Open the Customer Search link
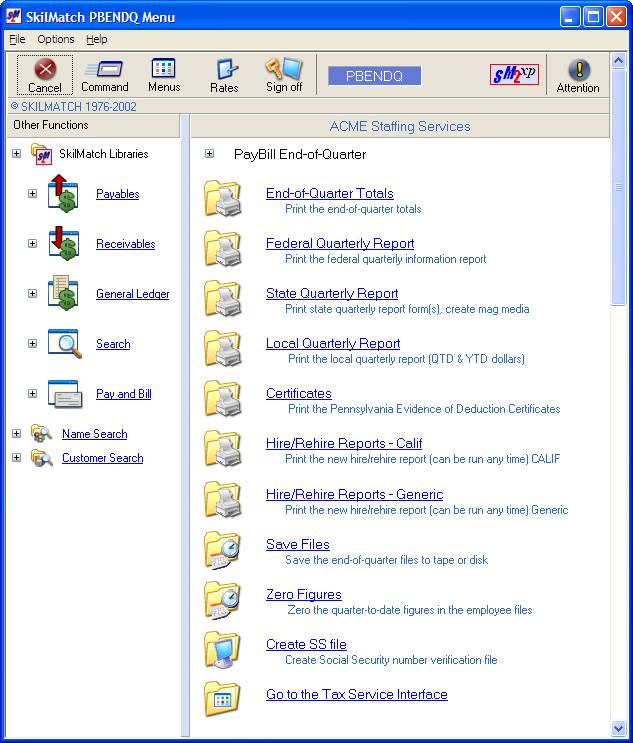Screen dimensions: 633x743 103,458
